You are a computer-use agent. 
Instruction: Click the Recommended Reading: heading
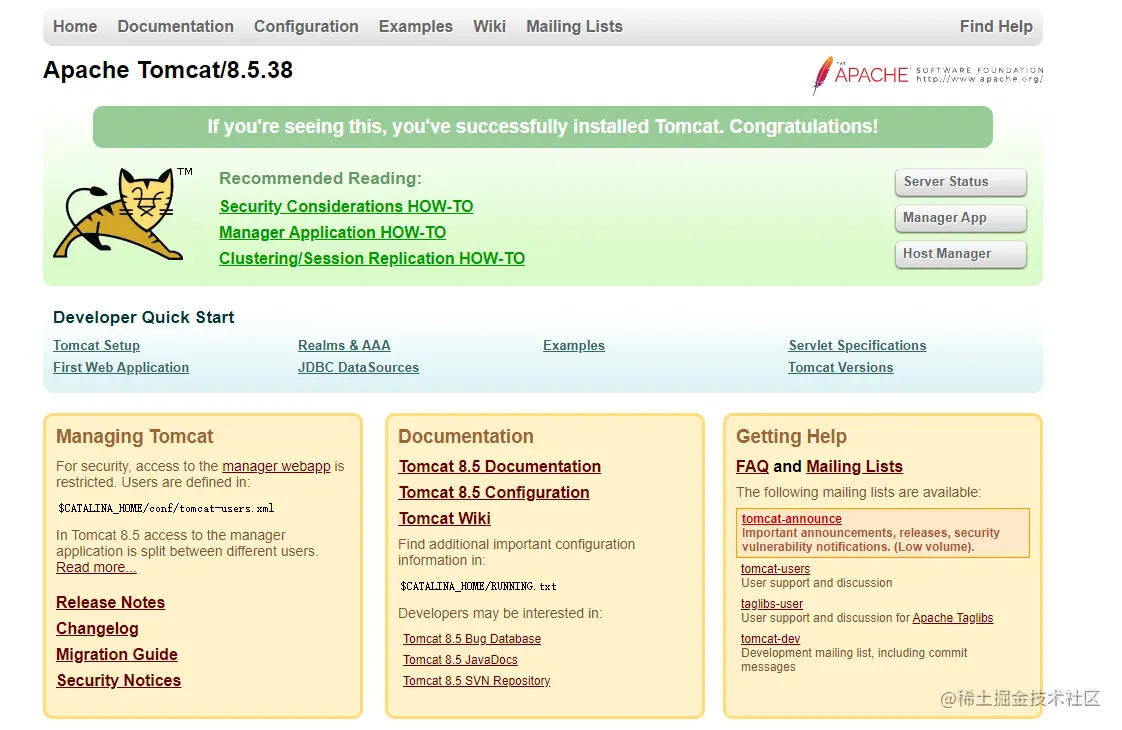tap(321, 178)
